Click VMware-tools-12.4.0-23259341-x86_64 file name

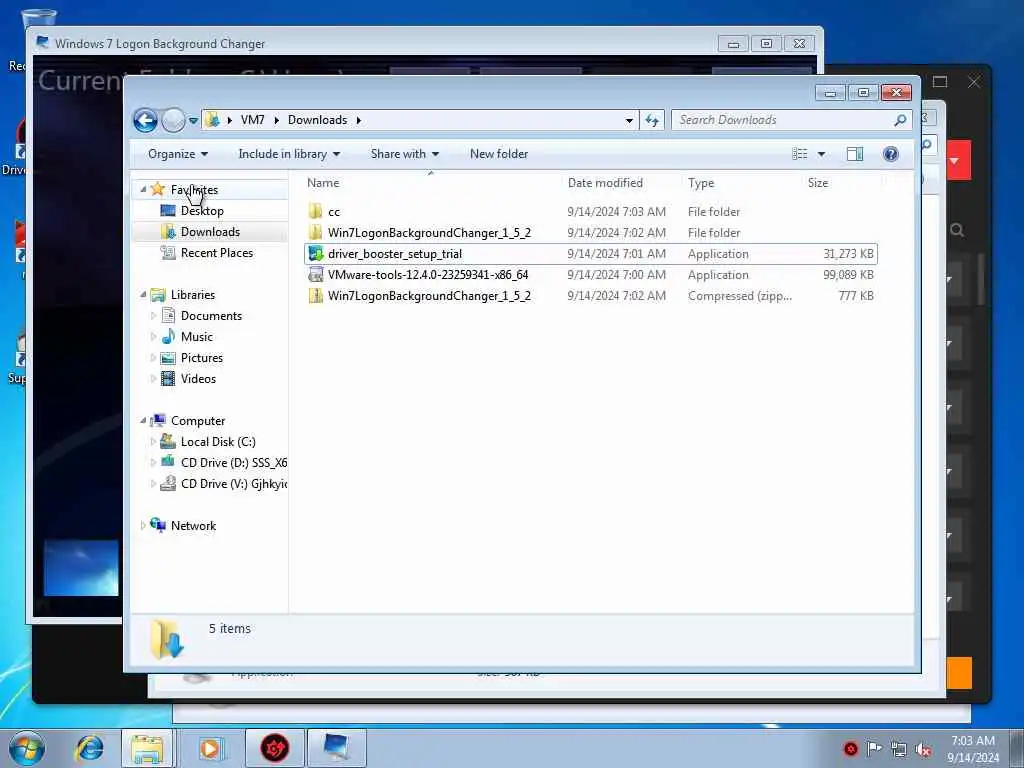[x=428, y=275]
